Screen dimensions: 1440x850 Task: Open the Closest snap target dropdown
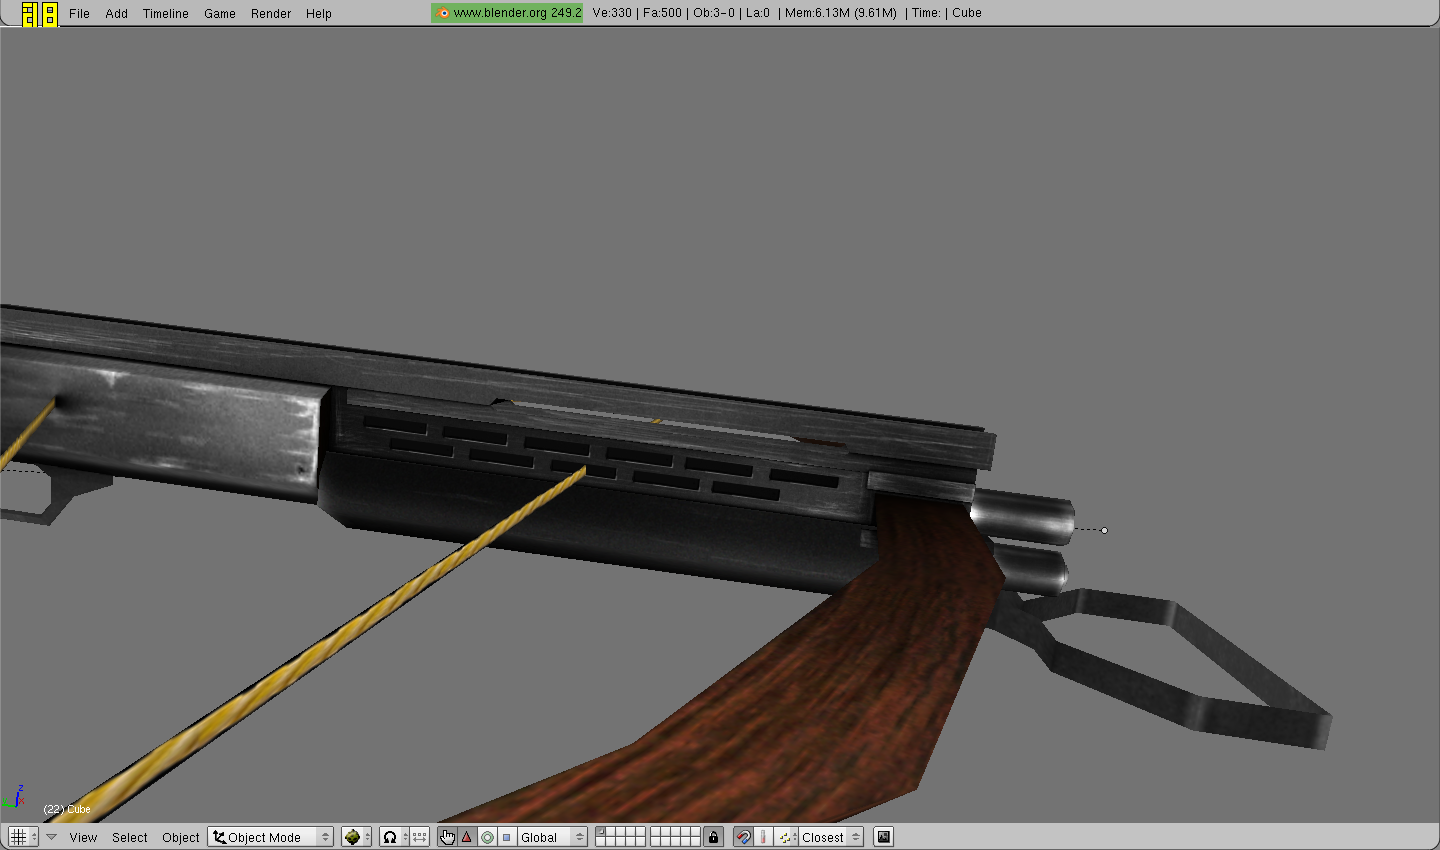pos(830,837)
